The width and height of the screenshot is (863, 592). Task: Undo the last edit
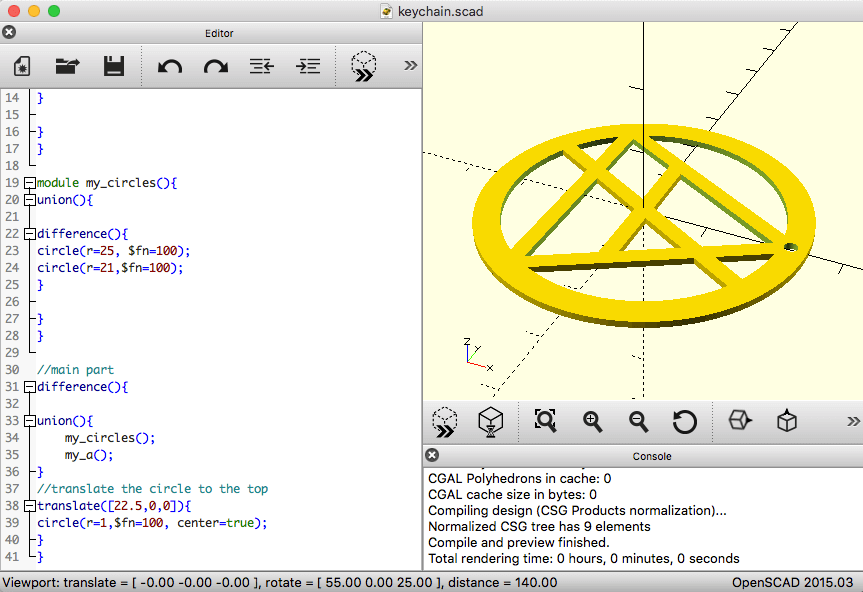170,67
